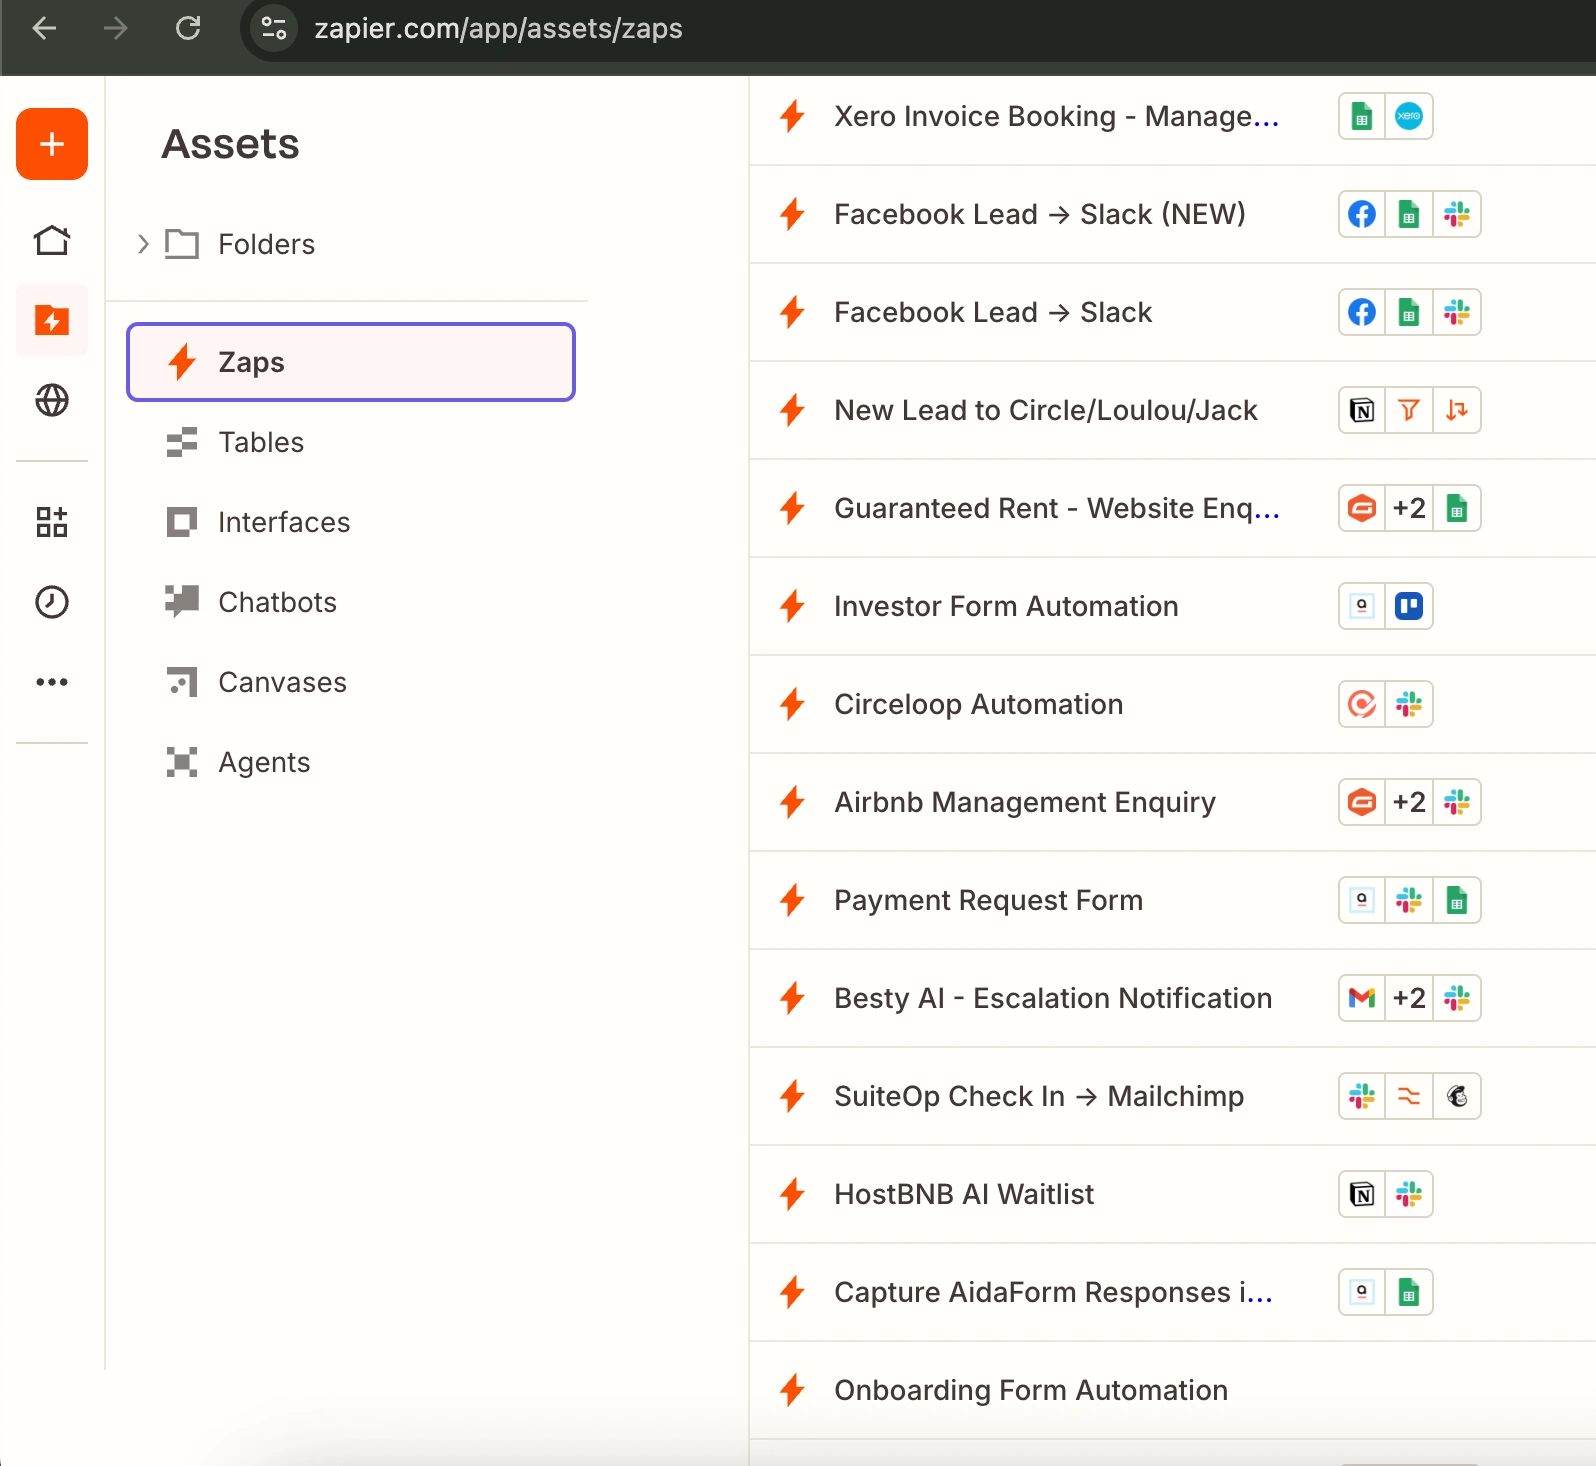Click the three-dots More icon in sidebar

tap(52, 682)
